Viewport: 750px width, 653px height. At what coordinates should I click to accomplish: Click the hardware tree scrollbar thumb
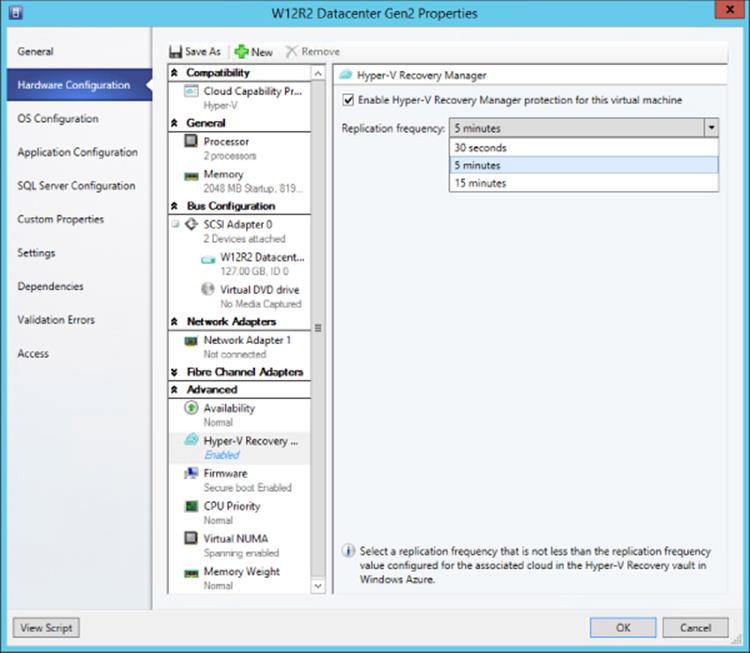[318, 328]
